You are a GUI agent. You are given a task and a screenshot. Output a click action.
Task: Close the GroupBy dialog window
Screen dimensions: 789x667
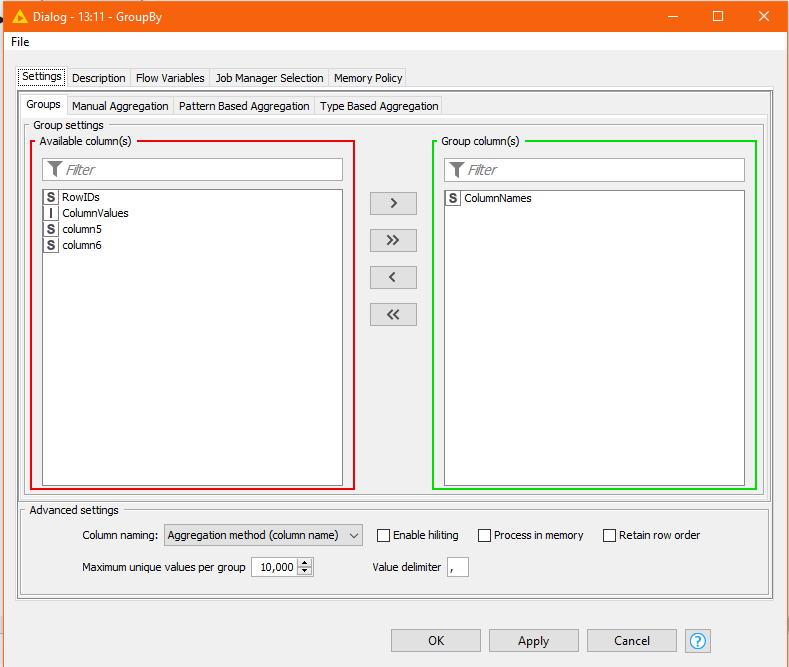pos(764,16)
